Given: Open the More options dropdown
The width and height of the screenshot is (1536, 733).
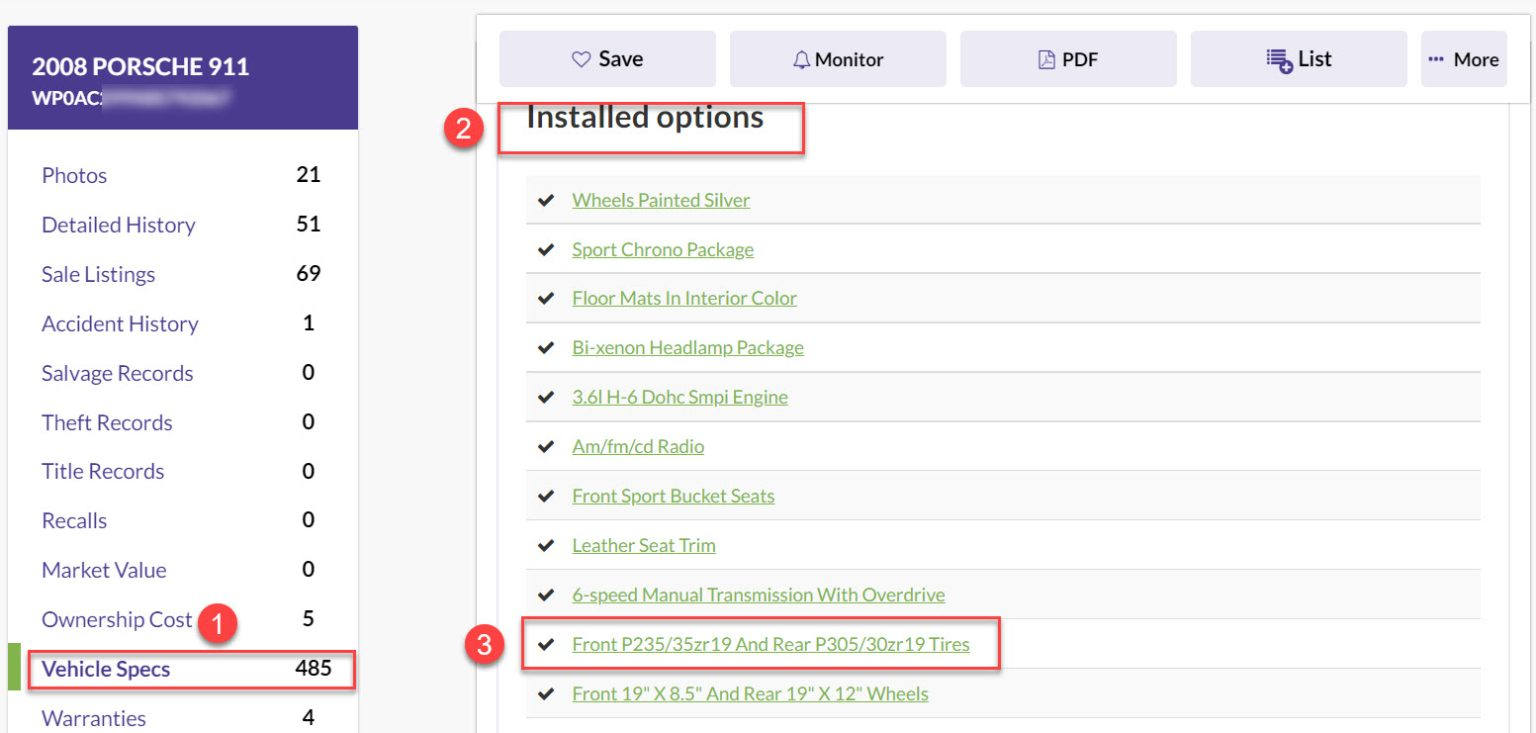Looking at the screenshot, I should click(1464, 60).
